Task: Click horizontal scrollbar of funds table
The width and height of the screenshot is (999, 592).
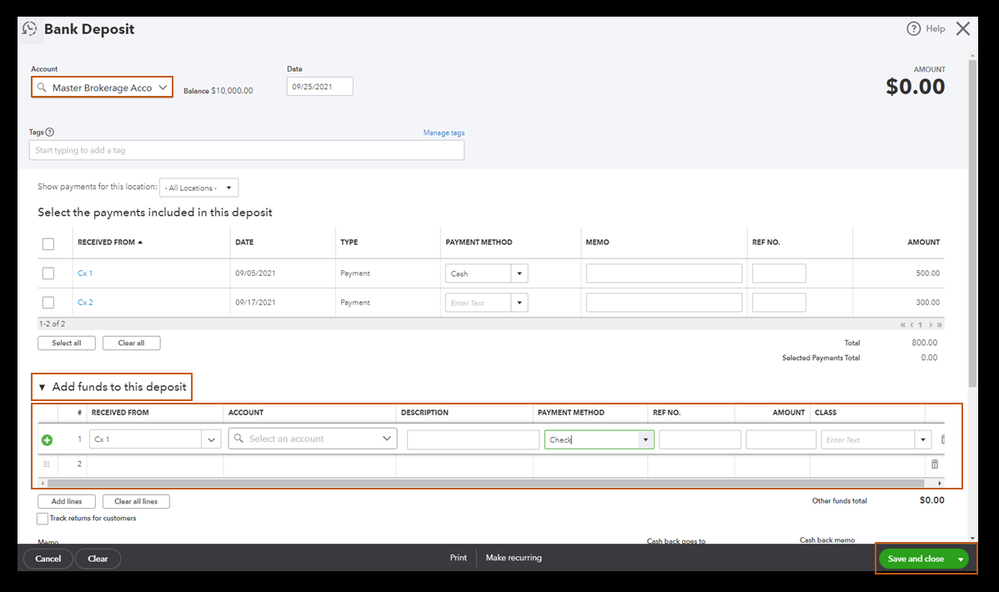Action: click(485, 484)
